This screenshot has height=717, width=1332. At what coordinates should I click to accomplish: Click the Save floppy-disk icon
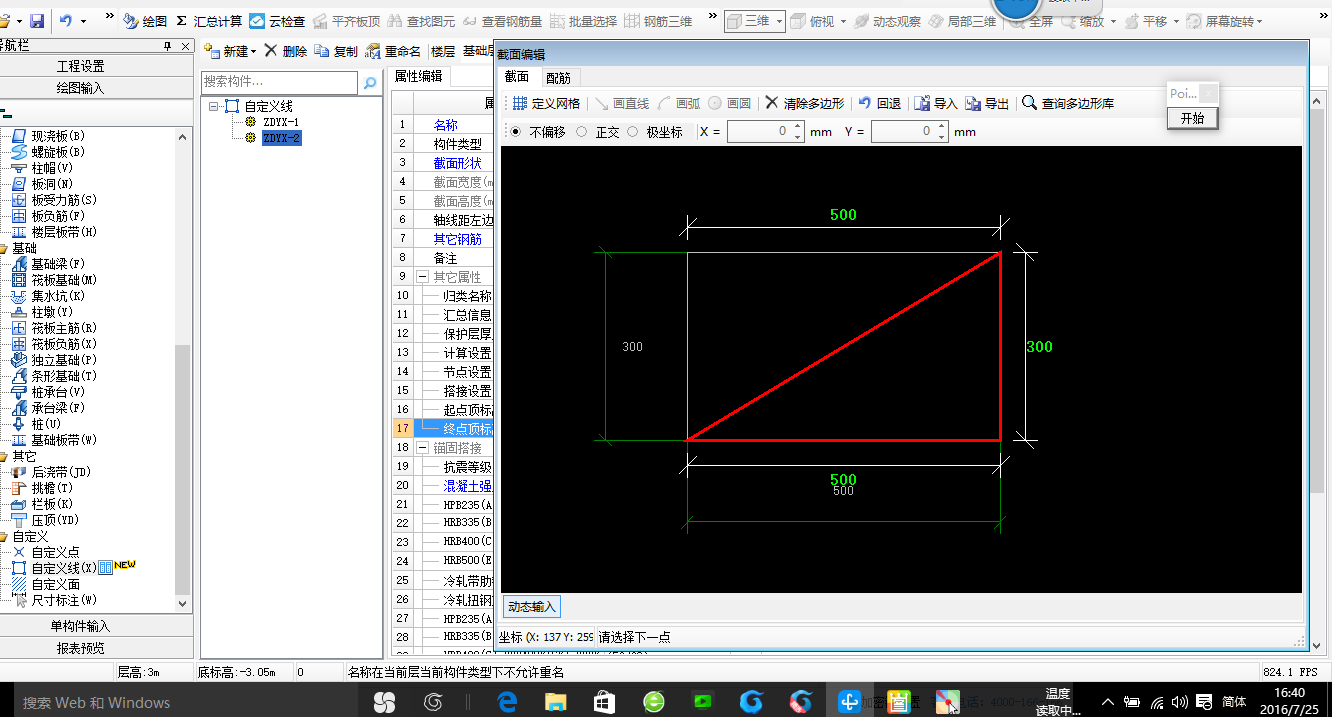[37, 21]
